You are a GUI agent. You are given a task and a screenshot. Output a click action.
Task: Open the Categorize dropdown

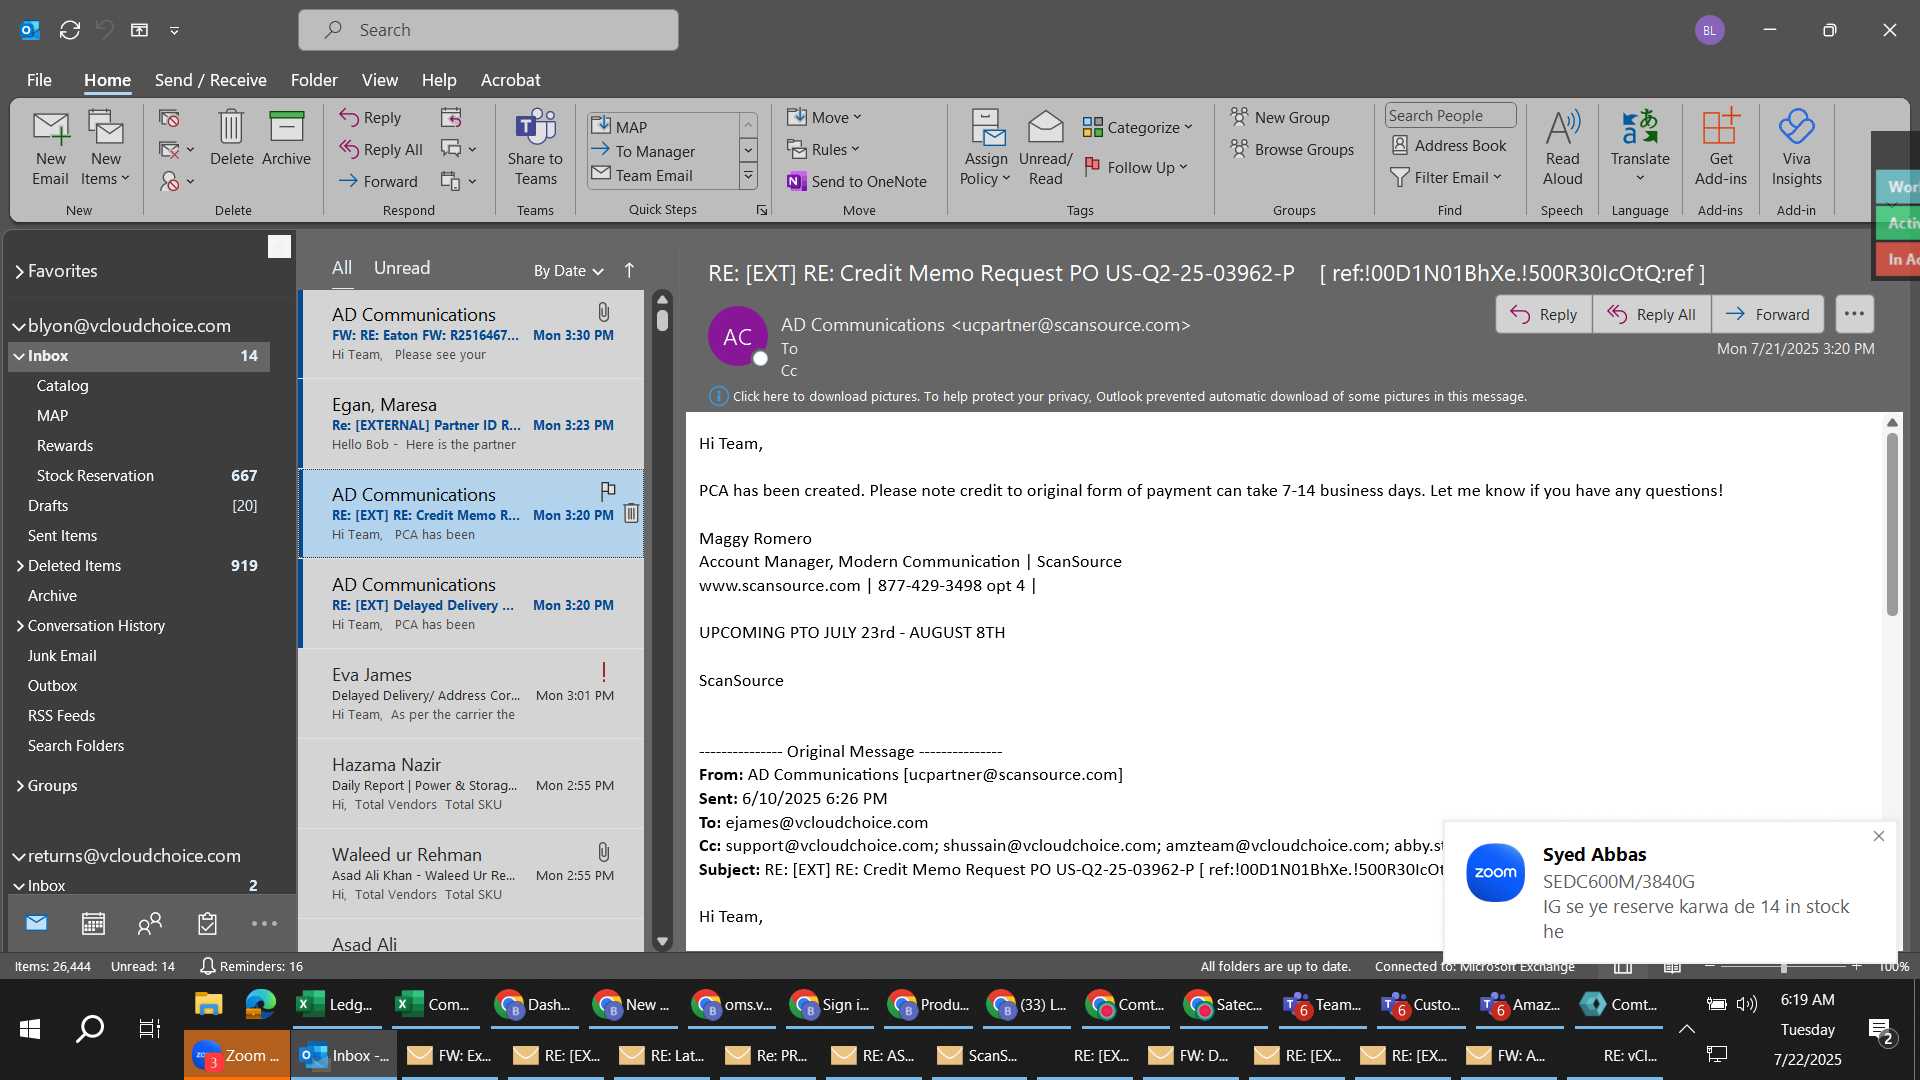(x=1138, y=127)
